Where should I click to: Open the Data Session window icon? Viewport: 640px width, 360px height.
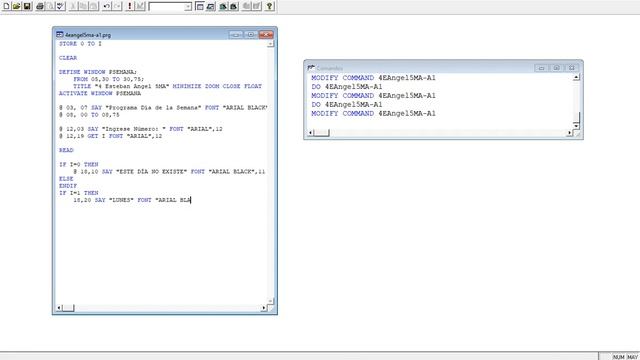[210, 6]
